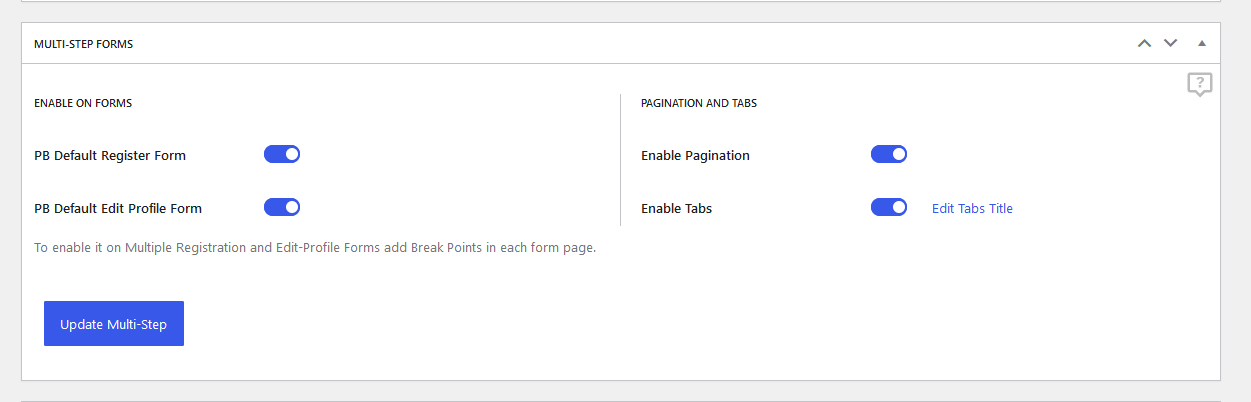Move the Multi-Step Forms panel down
Screen dimensions: 1251x402
click(1170, 44)
